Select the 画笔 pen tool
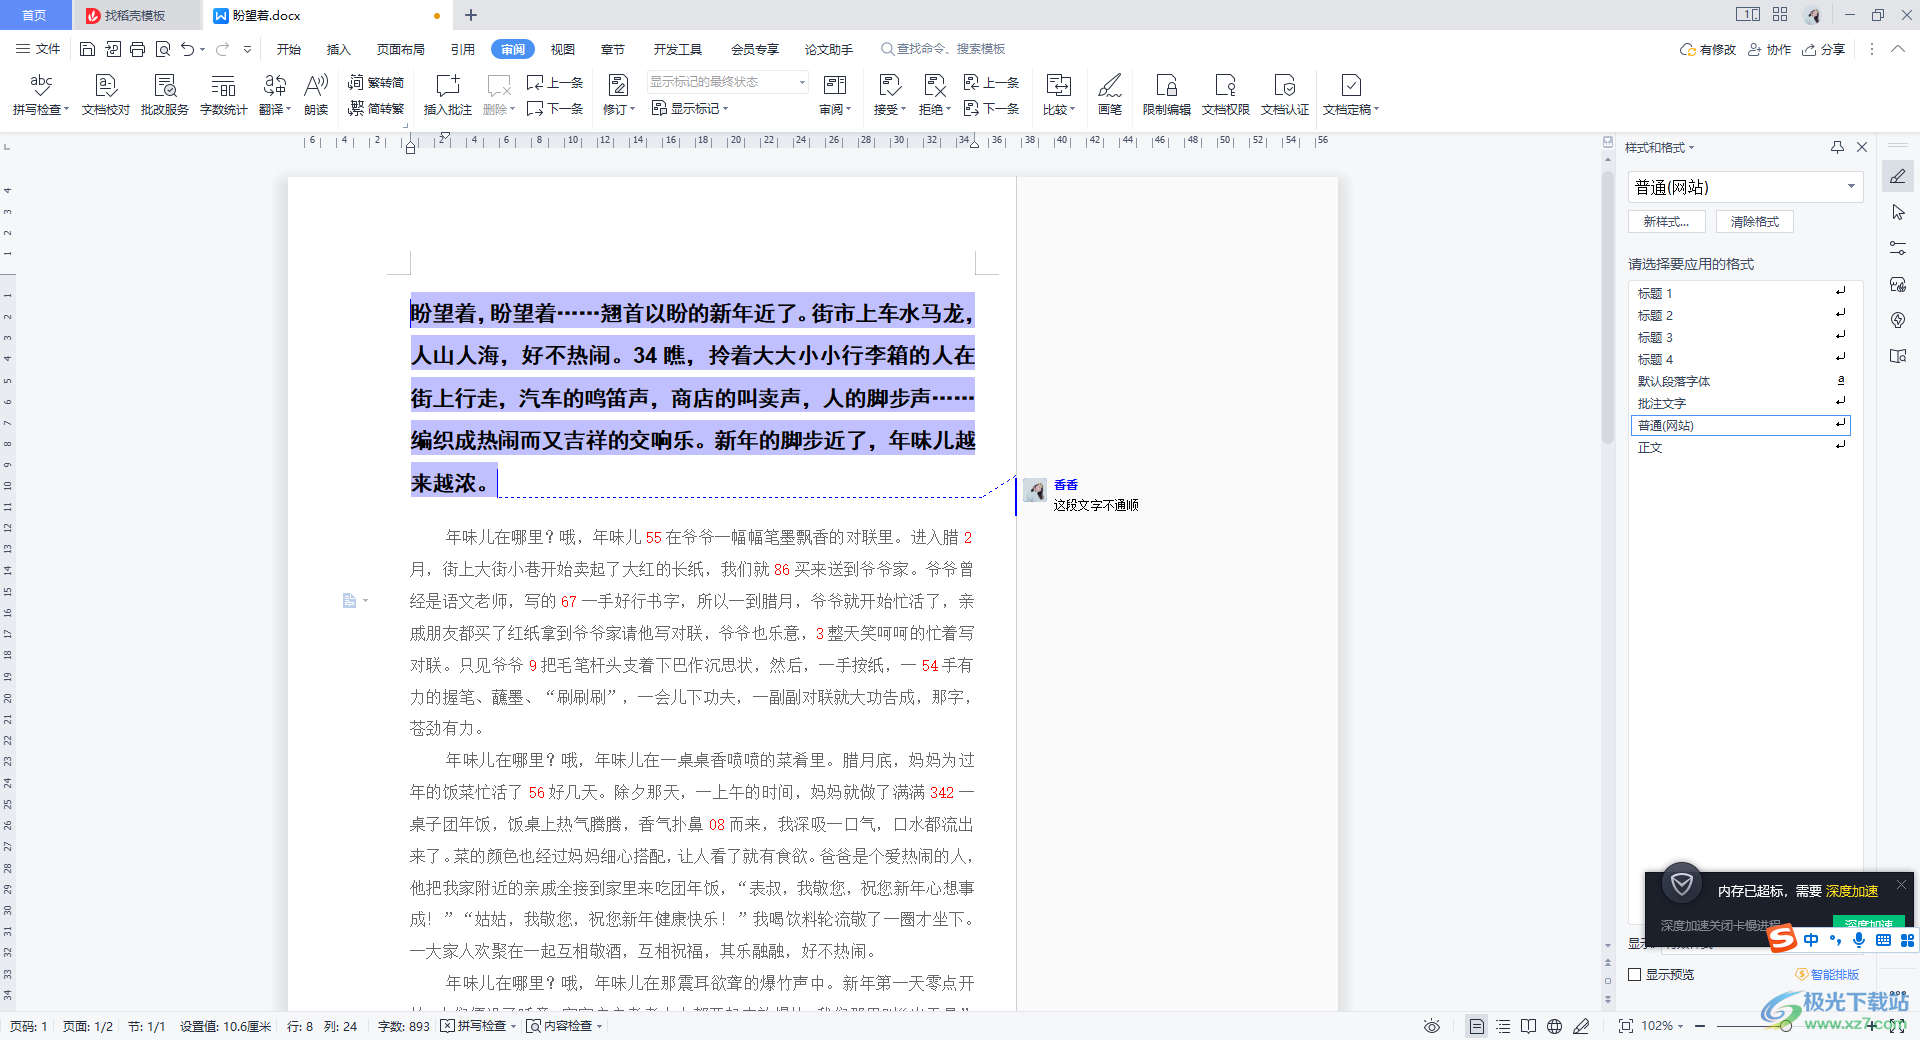This screenshot has height=1040, width=1920. pos(1110,94)
